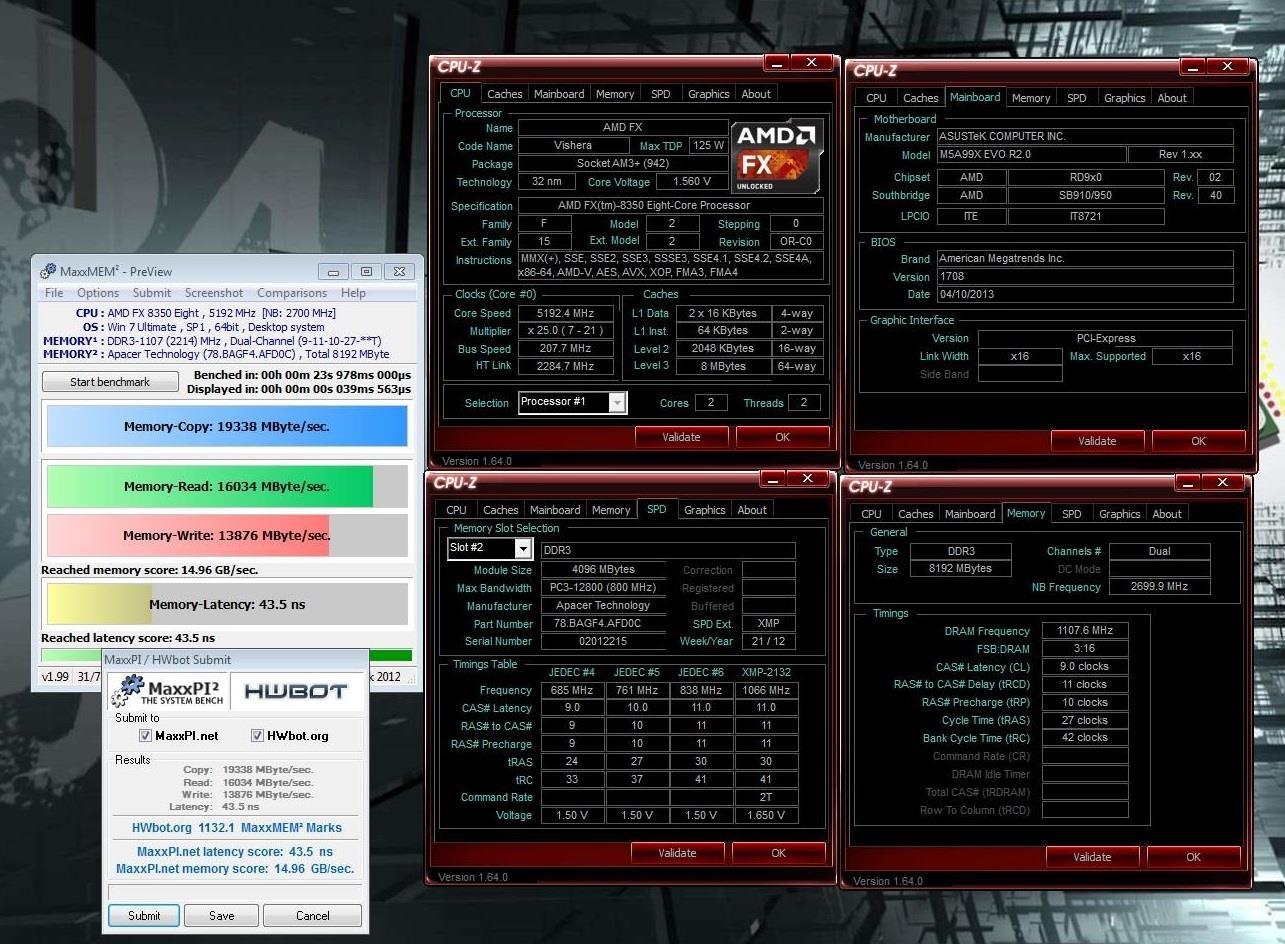Toggle the HWbot.org submit checkbox
The width and height of the screenshot is (1285, 944).
point(258,736)
